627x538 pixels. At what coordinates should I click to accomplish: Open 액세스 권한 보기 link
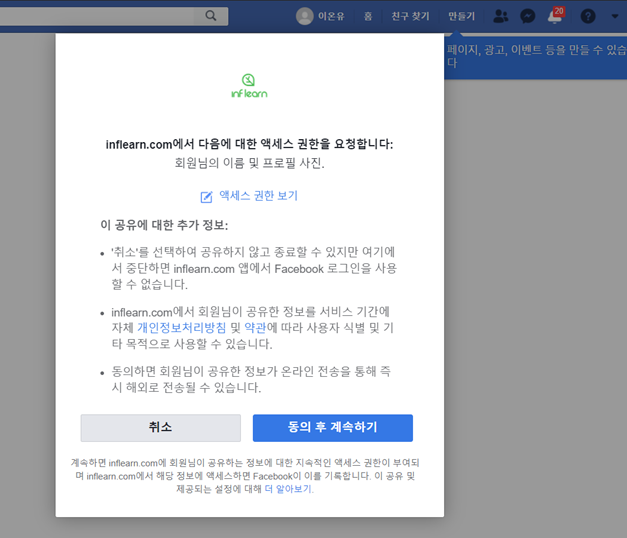click(258, 196)
